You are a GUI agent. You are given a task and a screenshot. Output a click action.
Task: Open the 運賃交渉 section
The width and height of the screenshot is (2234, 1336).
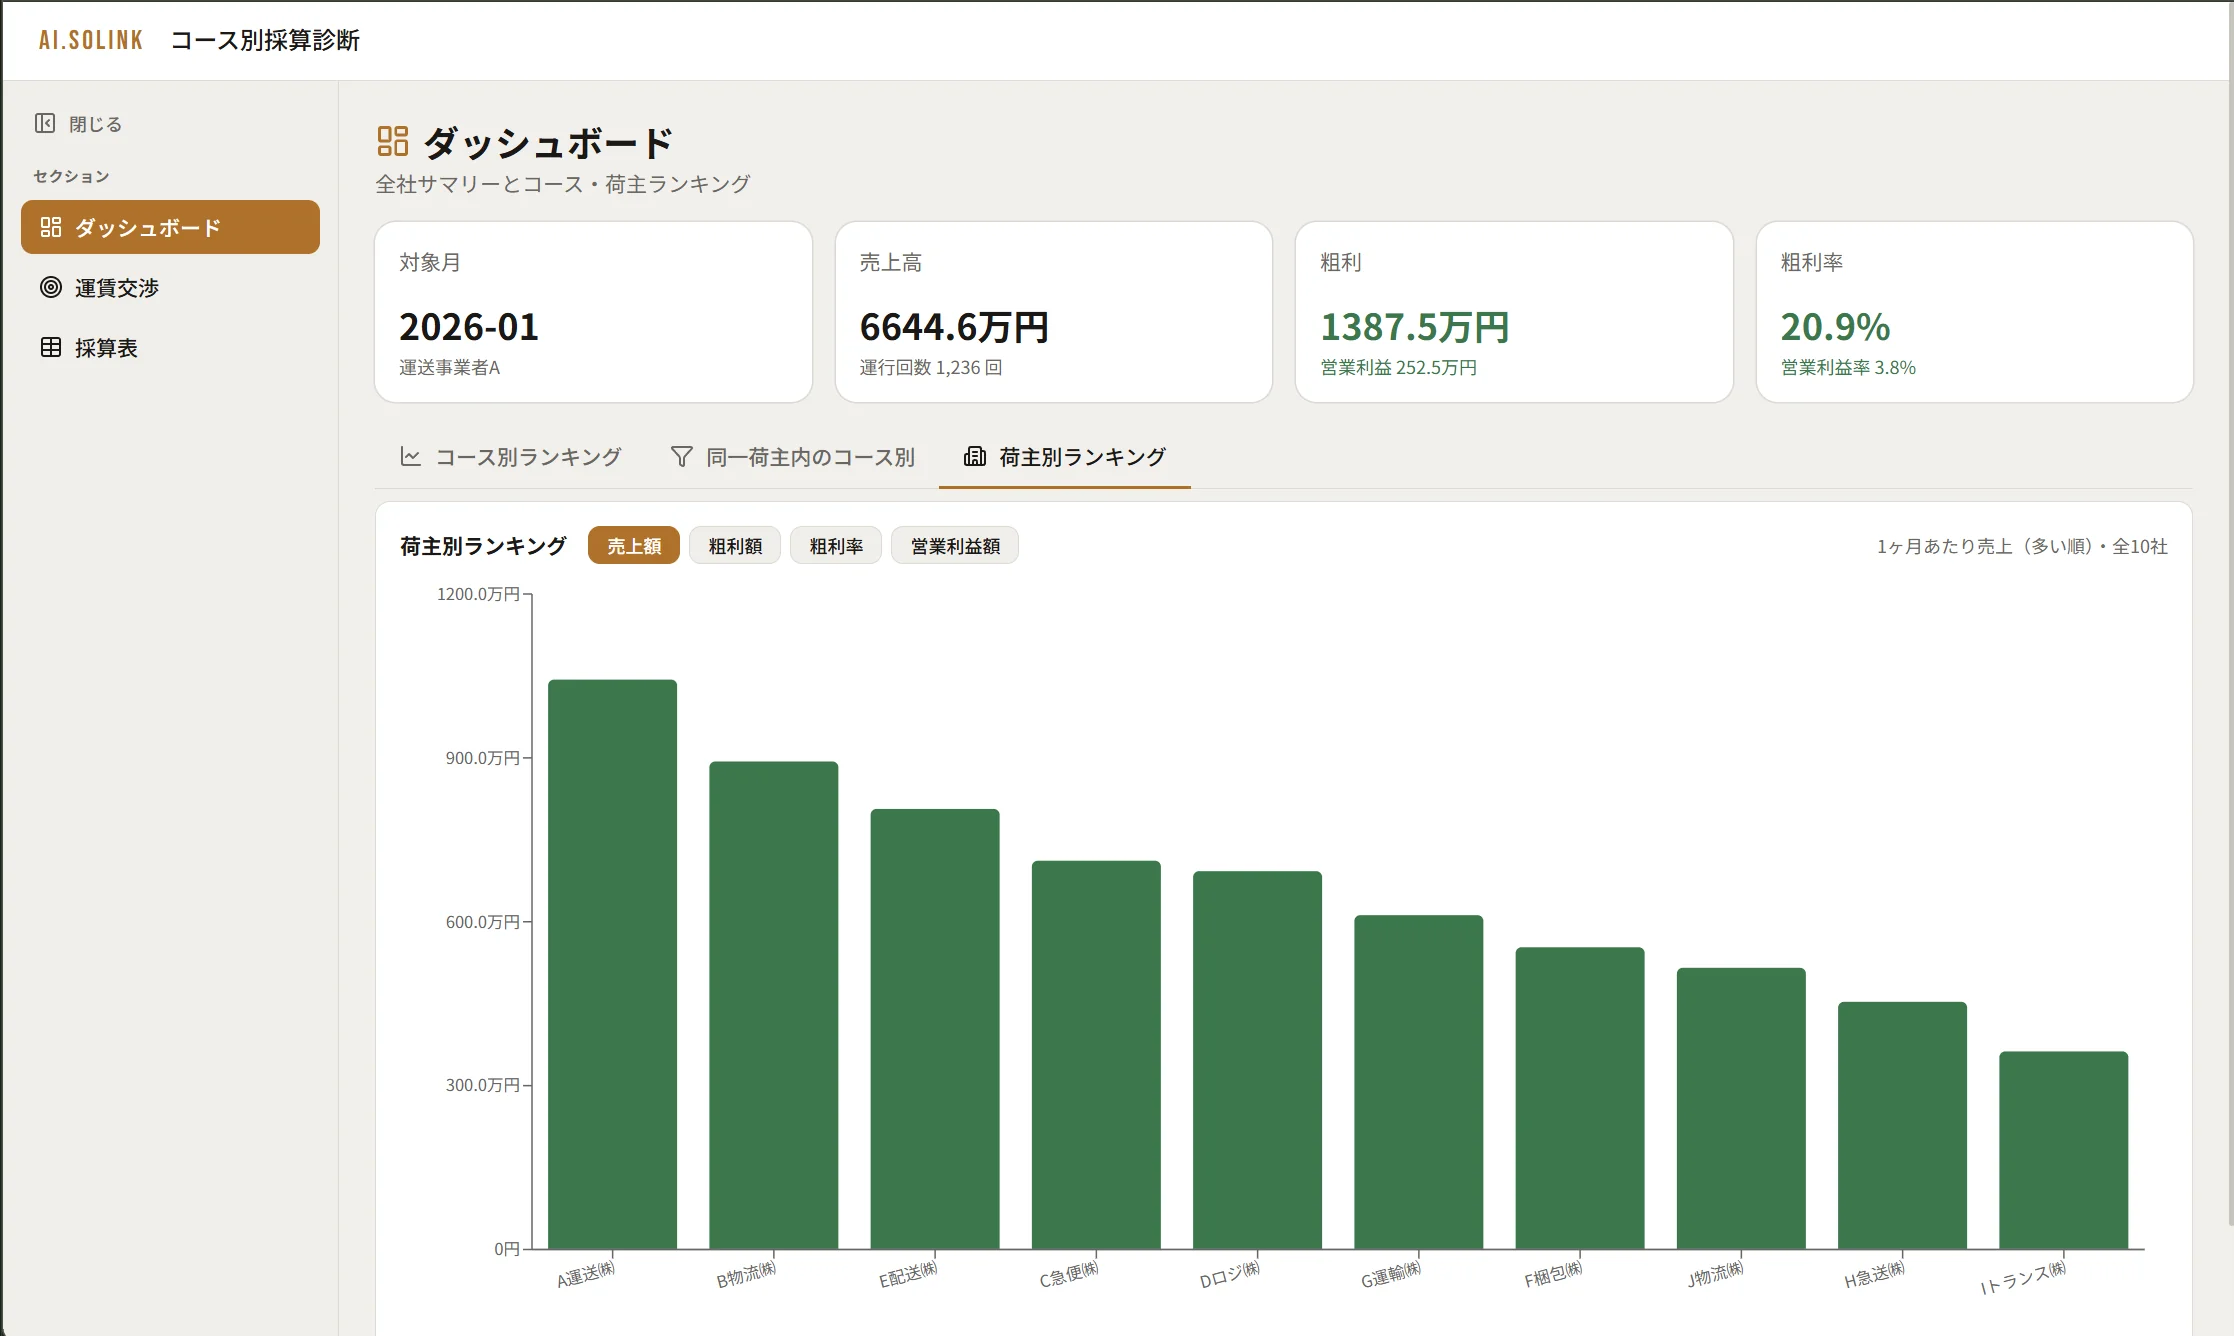pos(170,287)
